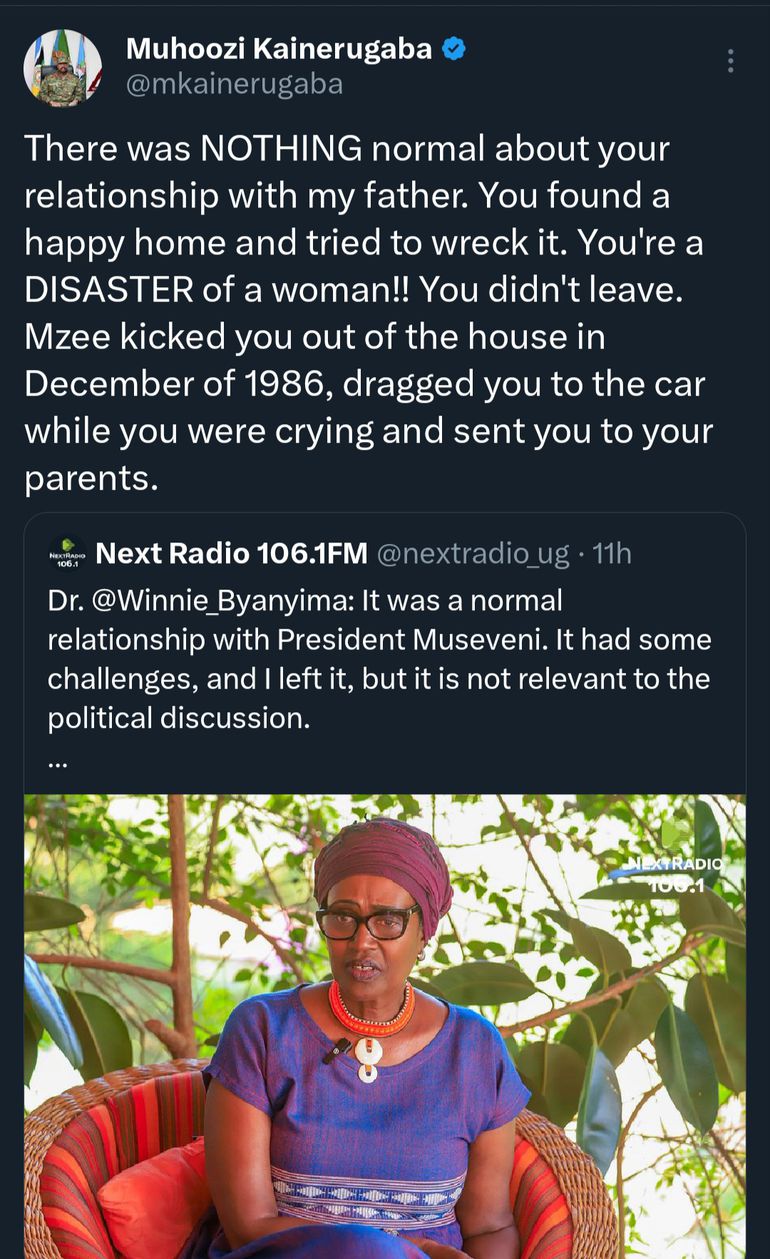Click the Next Radio avatar icon
The height and width of the screenshot is (1259, 770).
click(x=67, y=553)
